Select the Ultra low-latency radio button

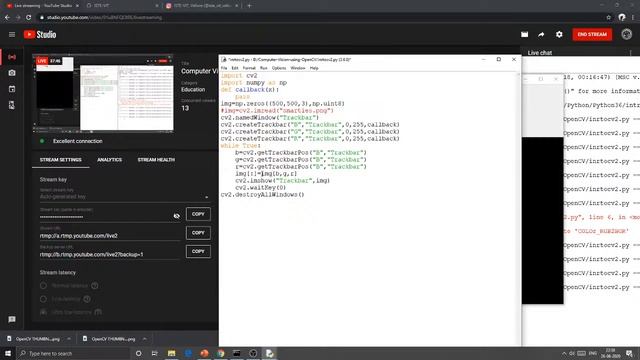(43, 312)
